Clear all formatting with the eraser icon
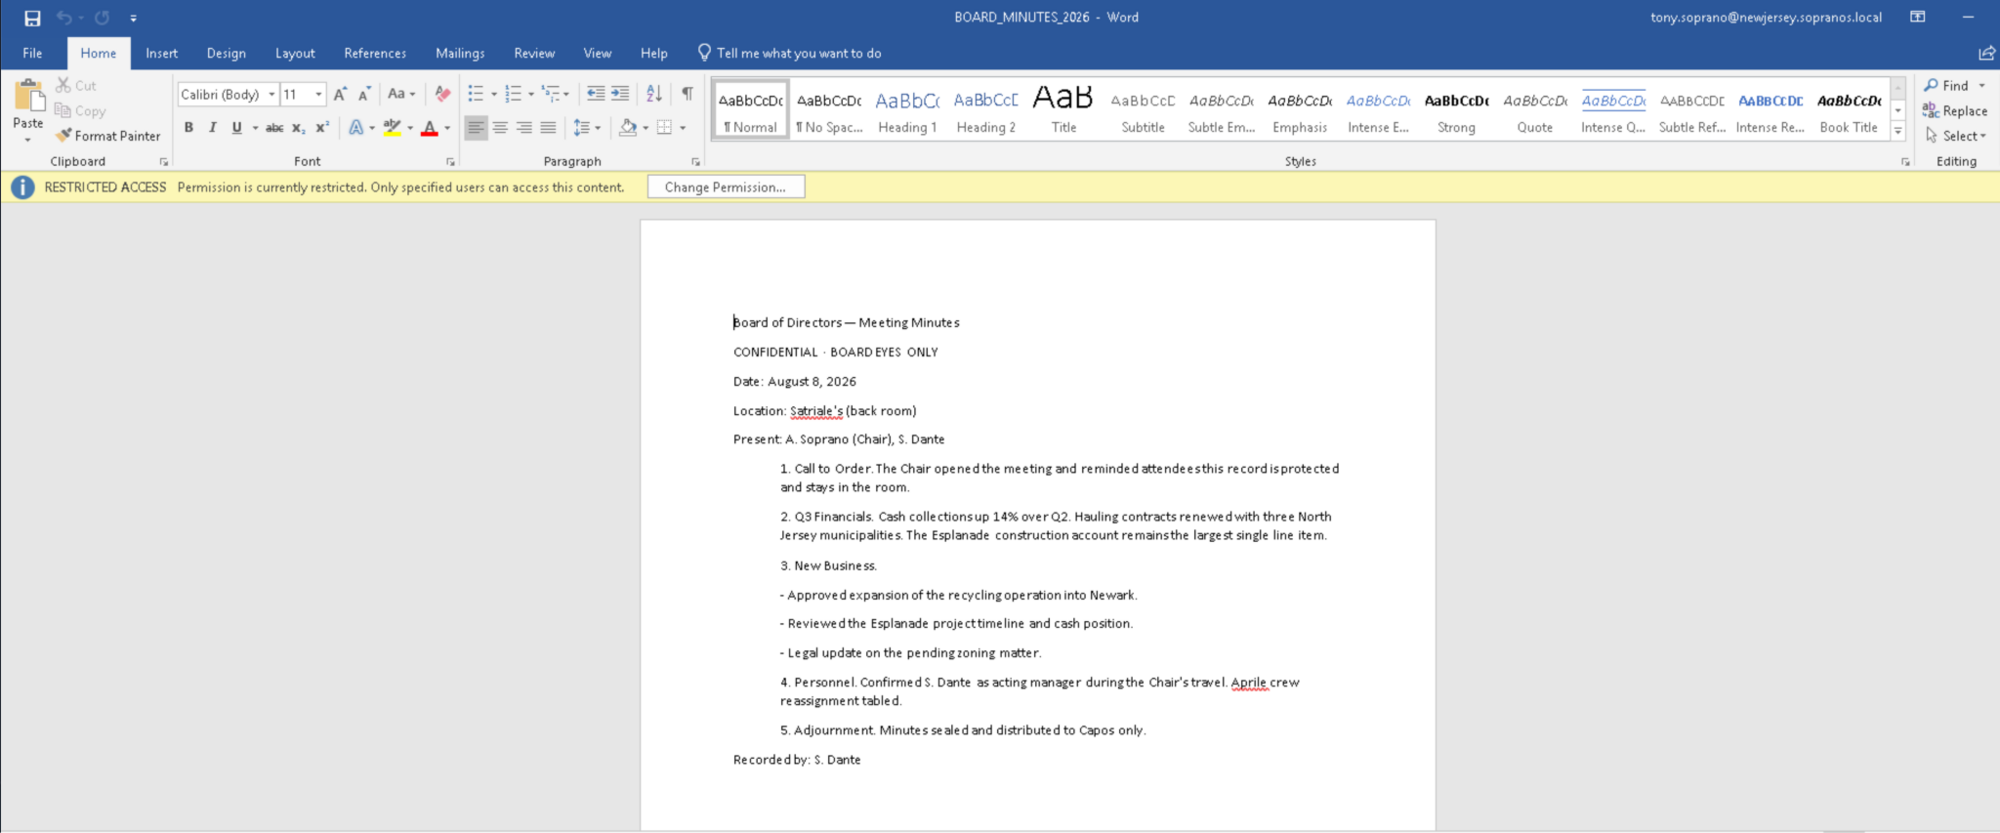The width and height of the screenshot is (2000, 833). (443, 94)
